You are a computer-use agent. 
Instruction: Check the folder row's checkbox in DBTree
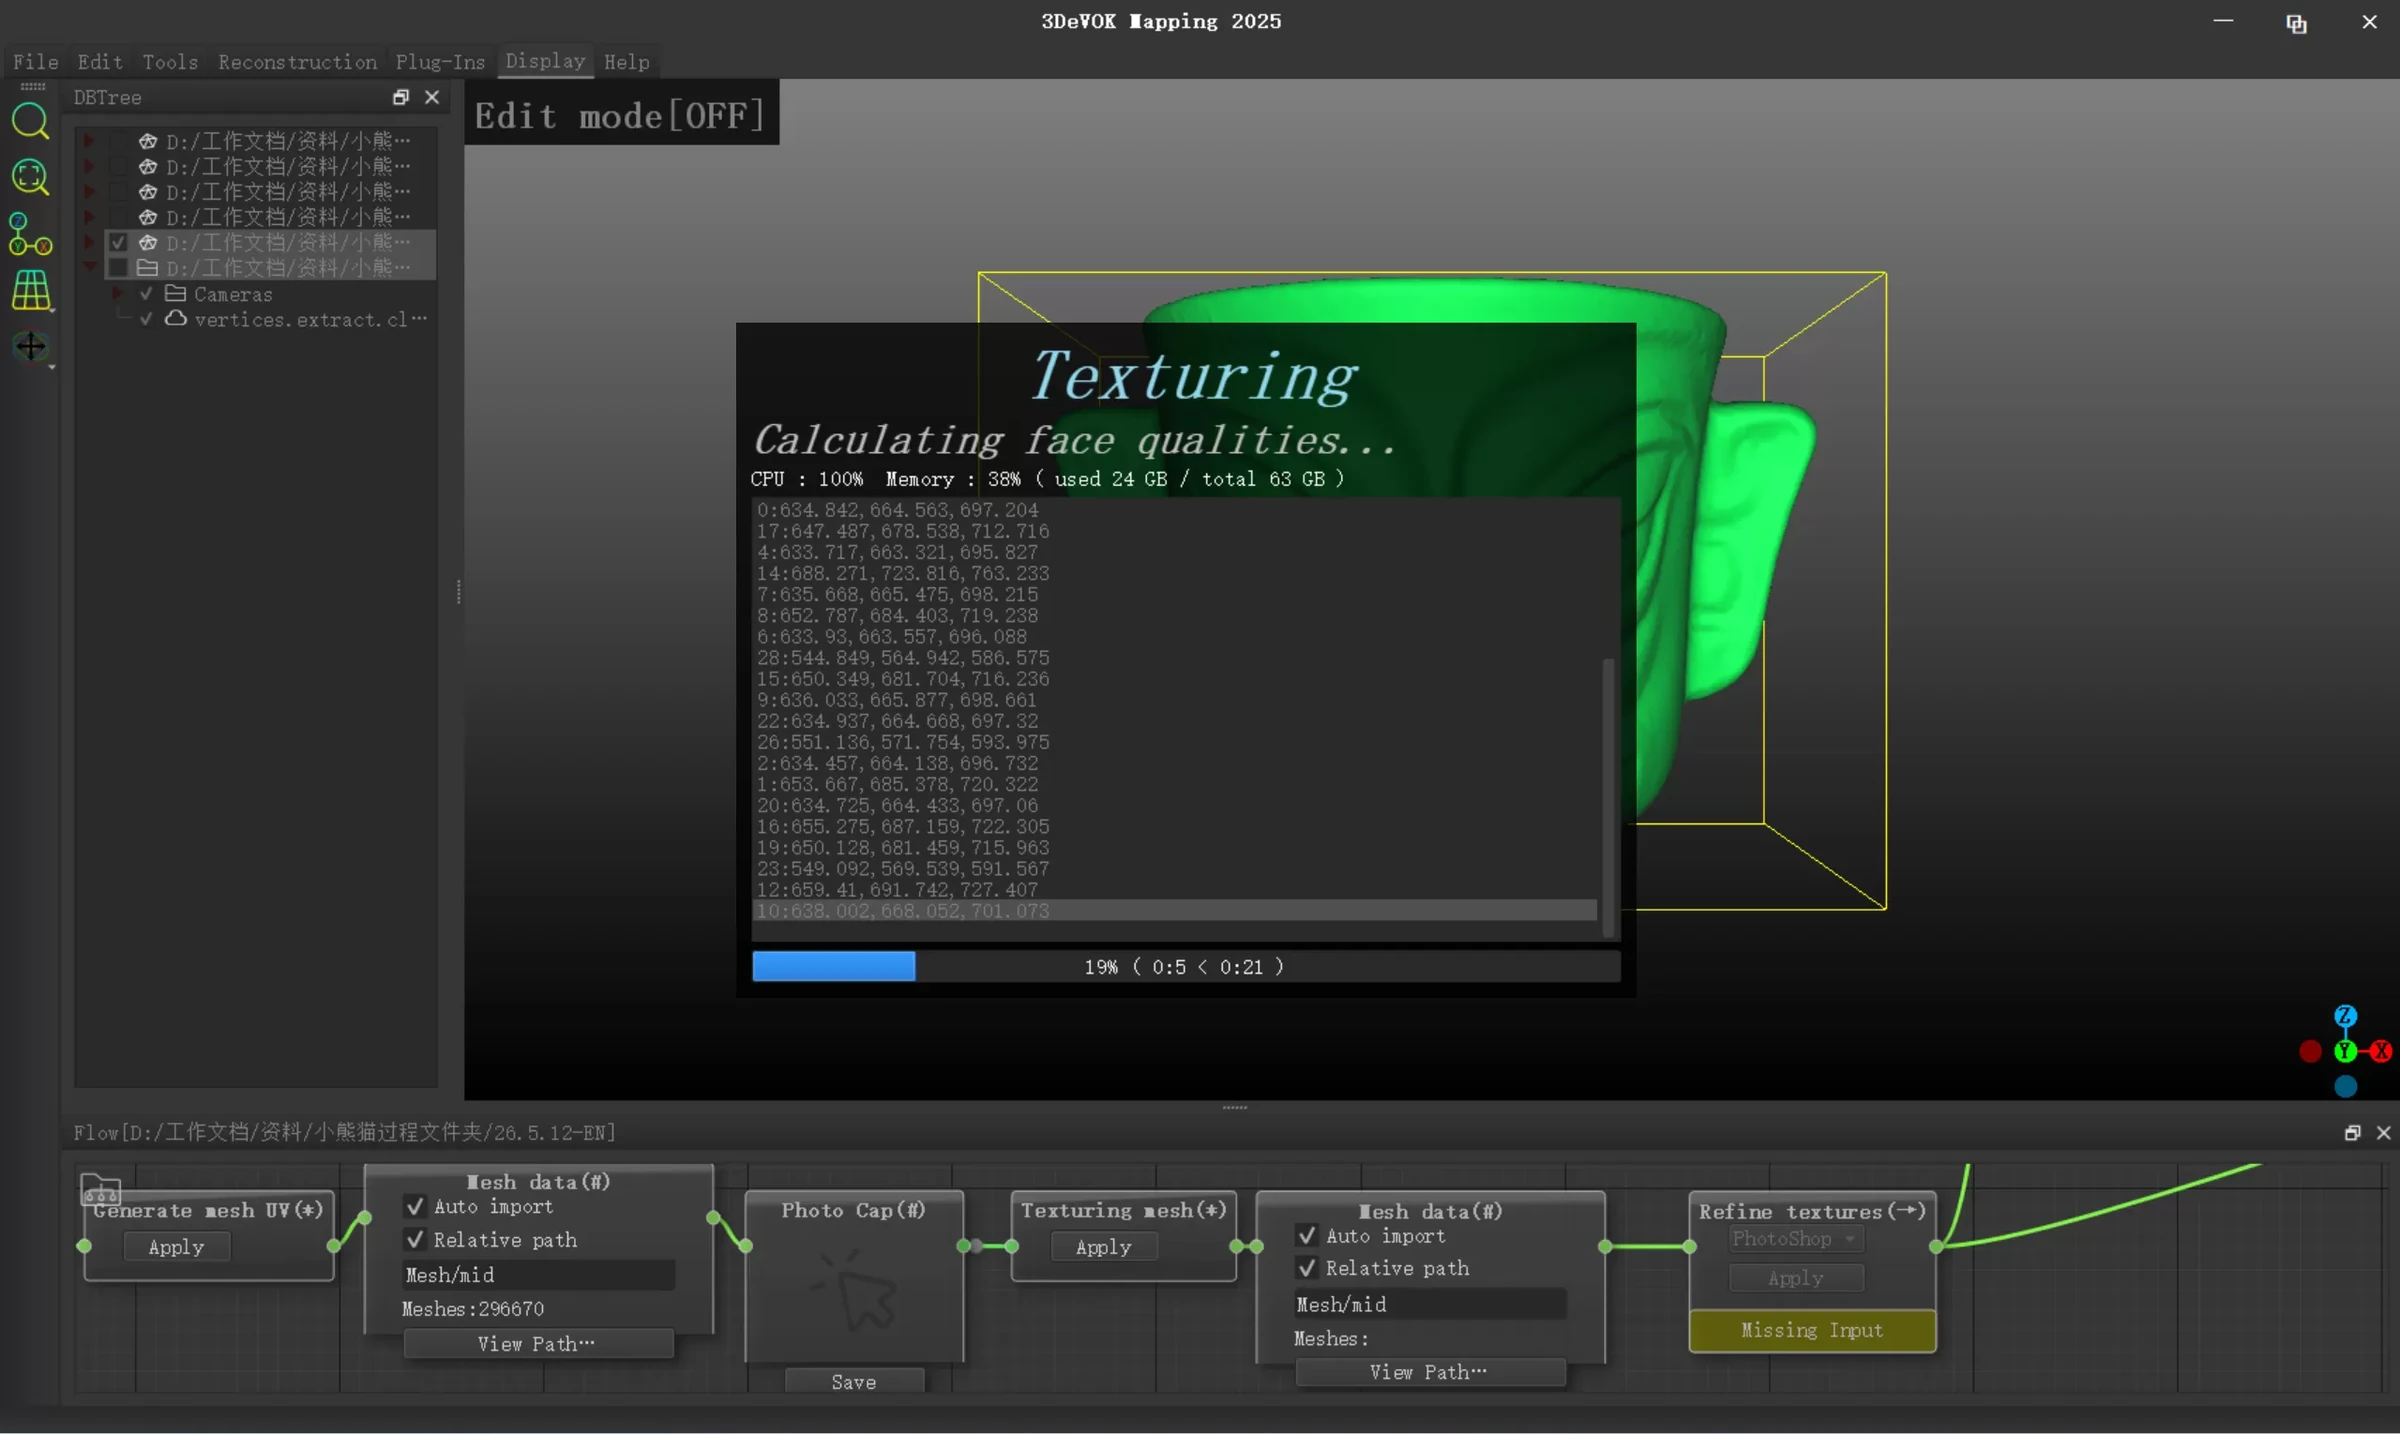click(118, 268)
